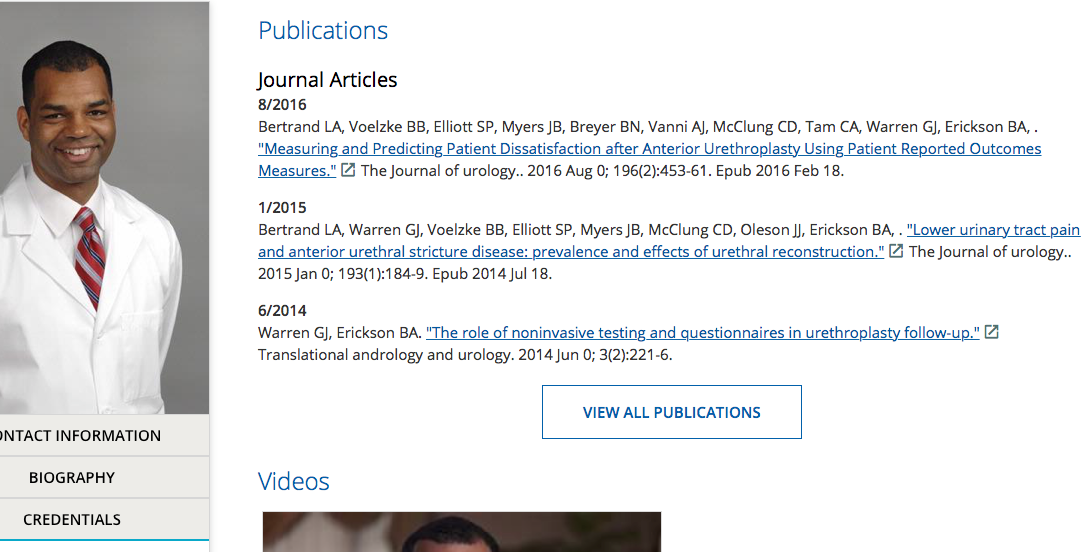Click external link icon after "Measures." title
The height and width of the screenshot is (552, 1090).
click(x=348, y=170)
